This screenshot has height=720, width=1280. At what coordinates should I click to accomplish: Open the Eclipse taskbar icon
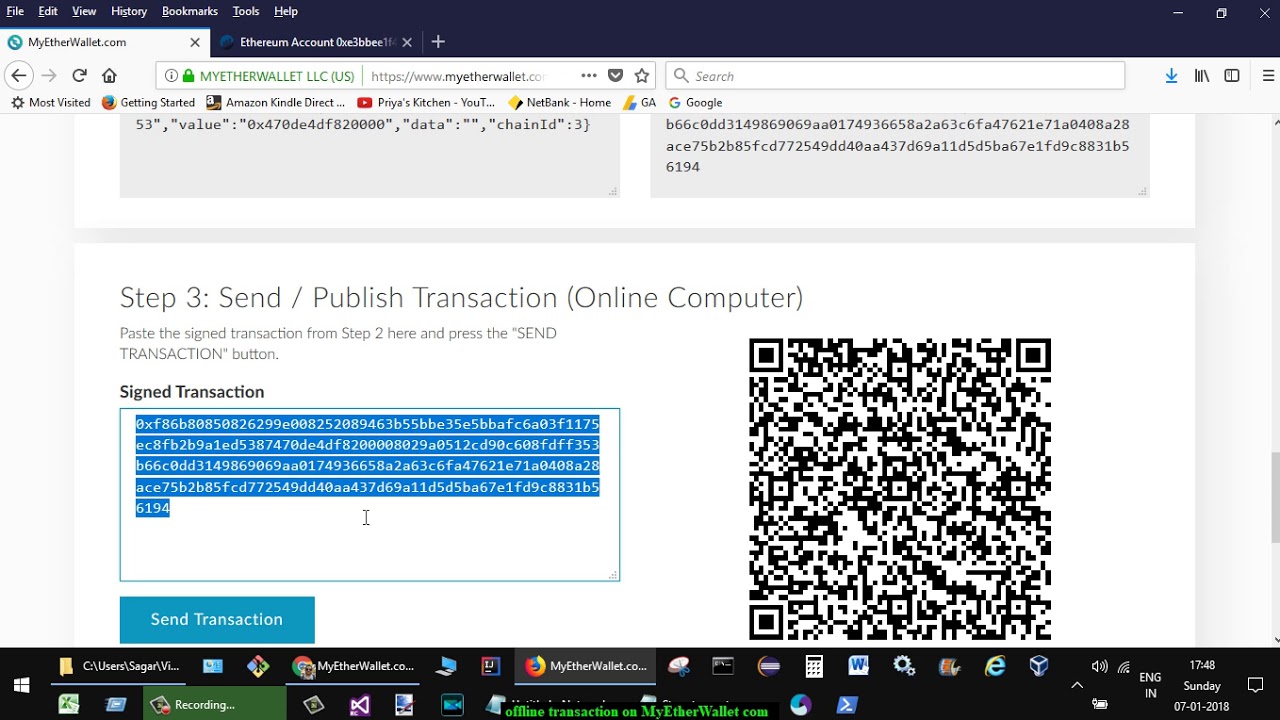[x=769, y=666]
